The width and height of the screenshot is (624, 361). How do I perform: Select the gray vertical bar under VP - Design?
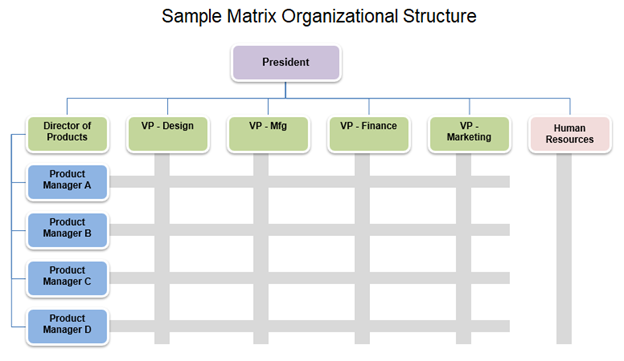point(162,248)
